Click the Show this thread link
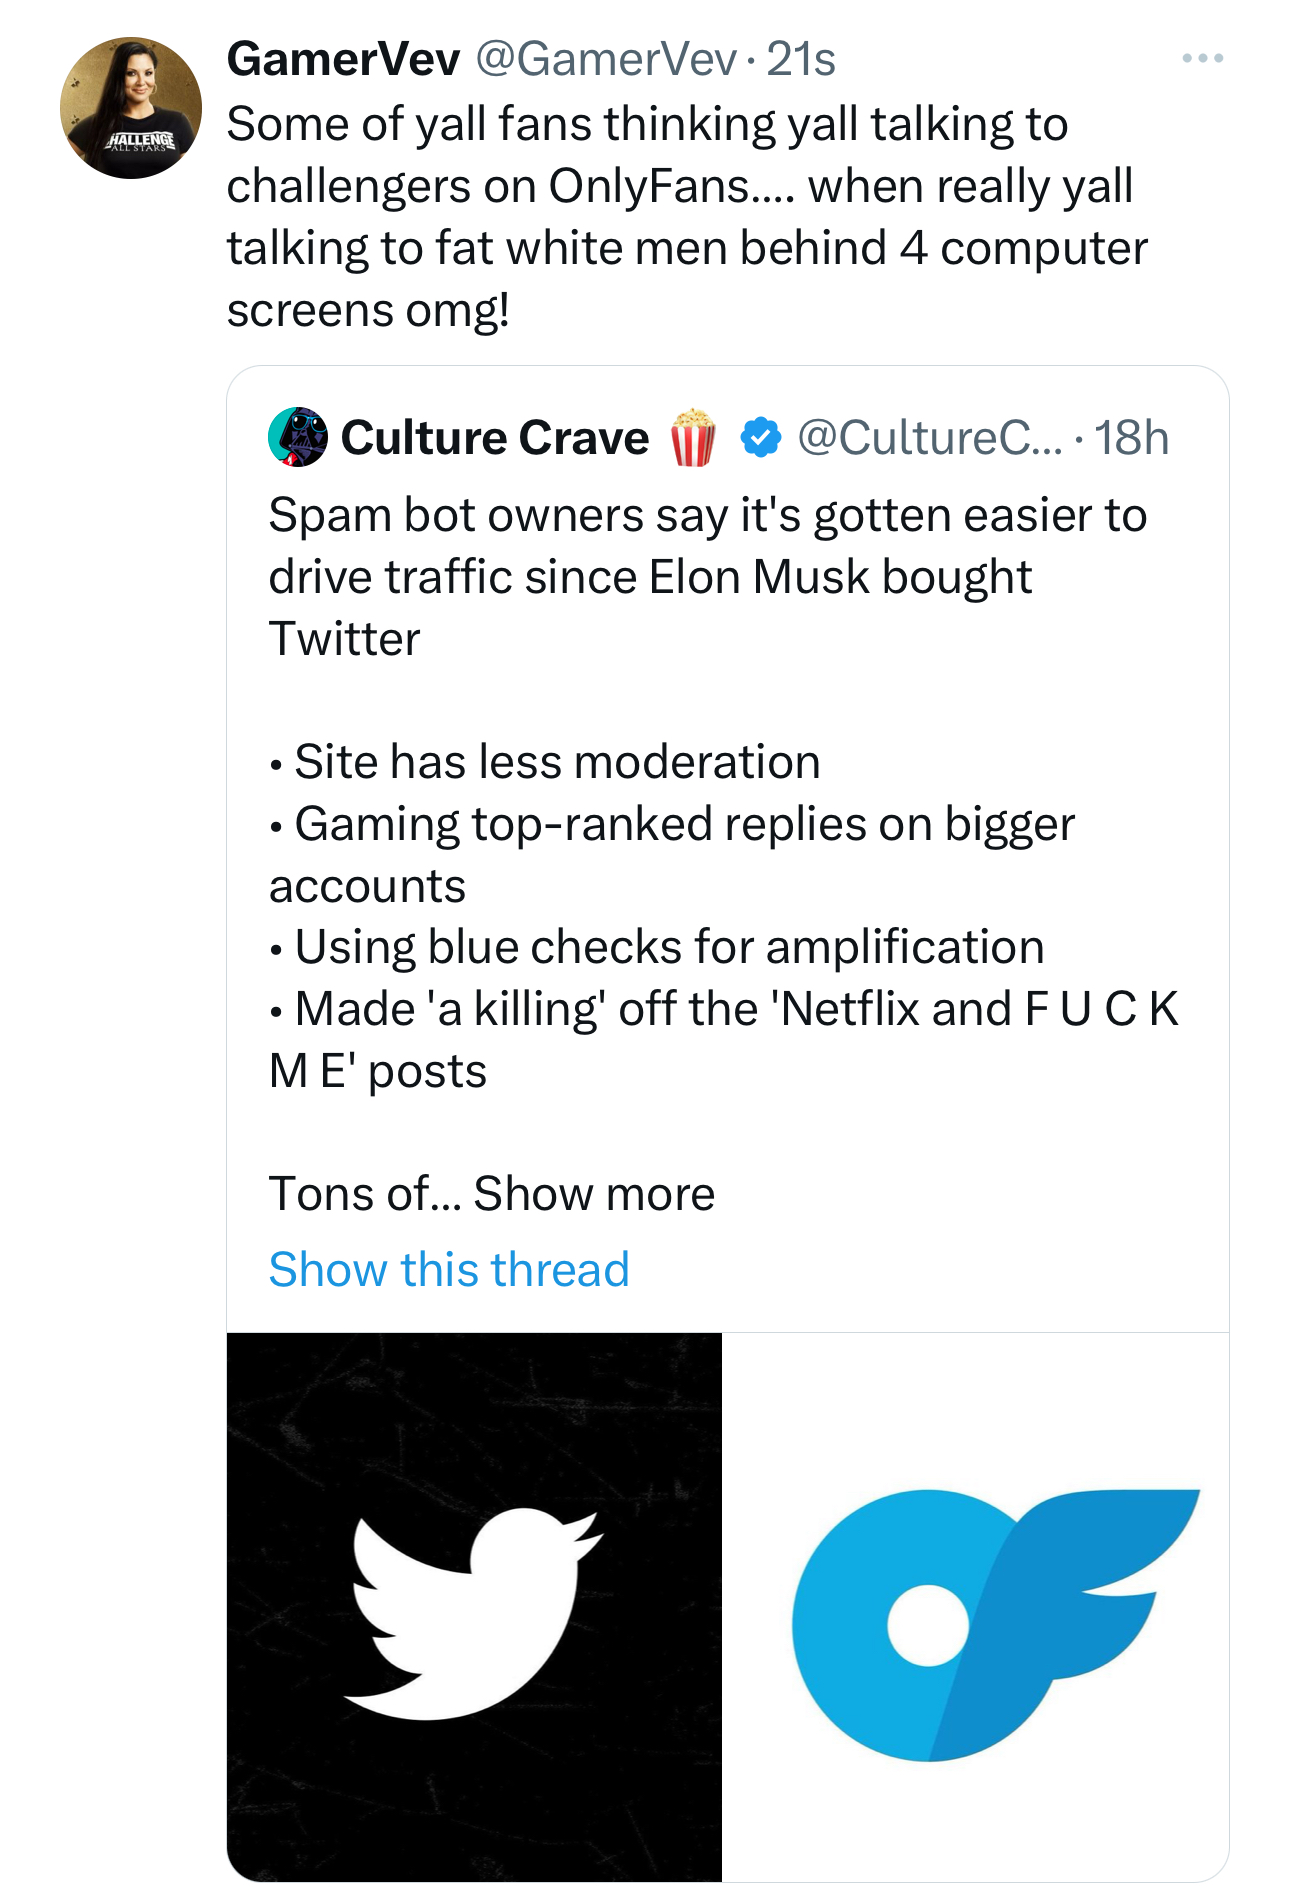 tap(449, 1269)
